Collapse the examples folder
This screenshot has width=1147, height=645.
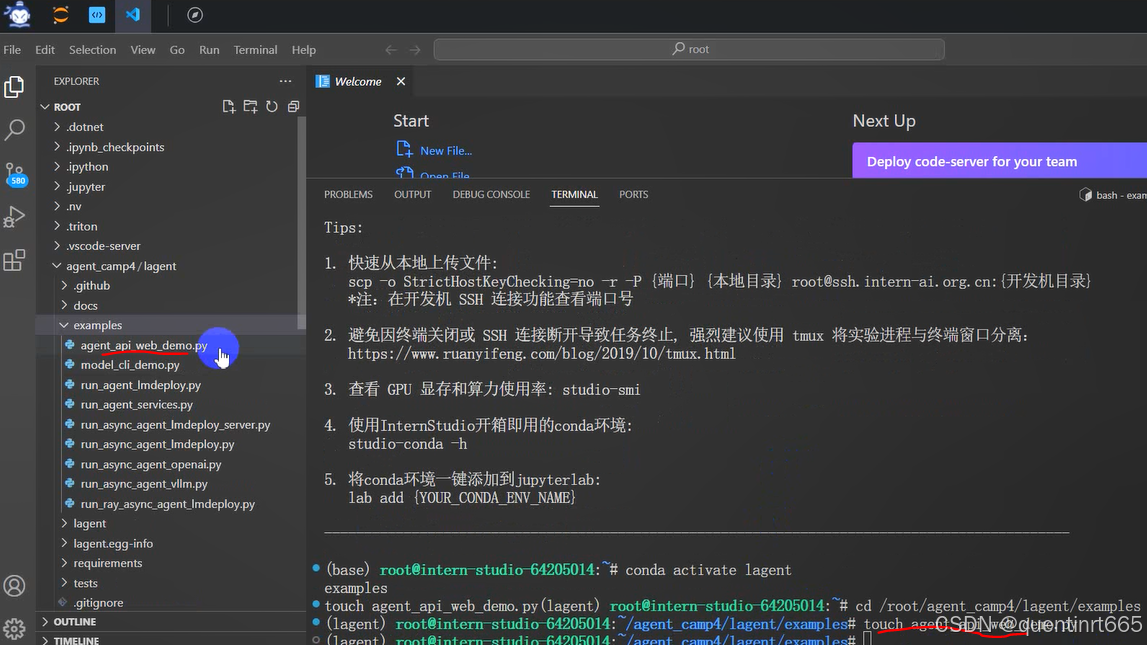tap(64, 325)
